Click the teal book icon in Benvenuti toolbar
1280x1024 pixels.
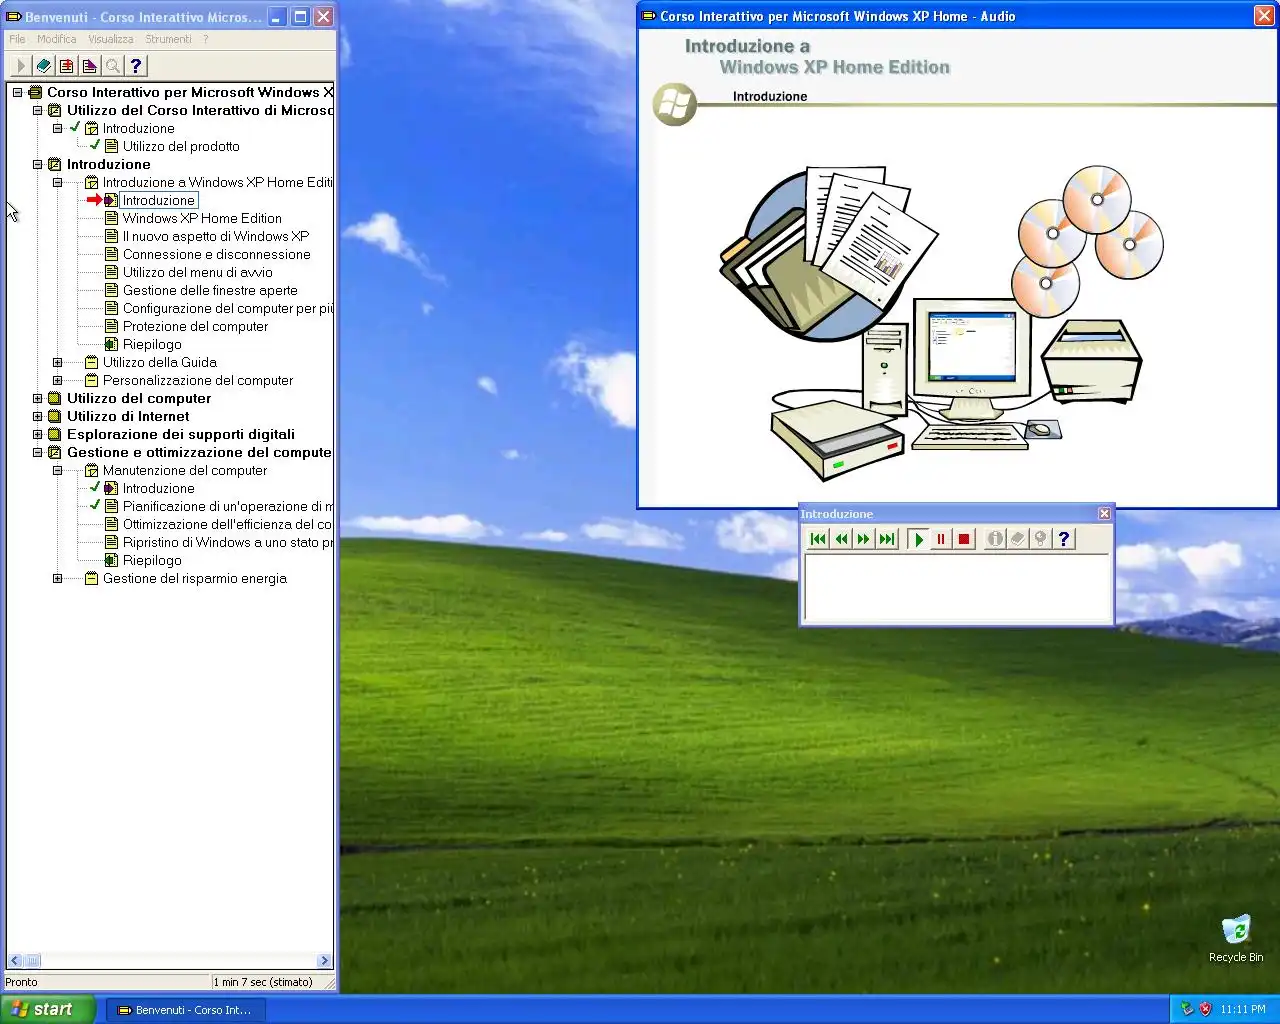click(43, 66)
